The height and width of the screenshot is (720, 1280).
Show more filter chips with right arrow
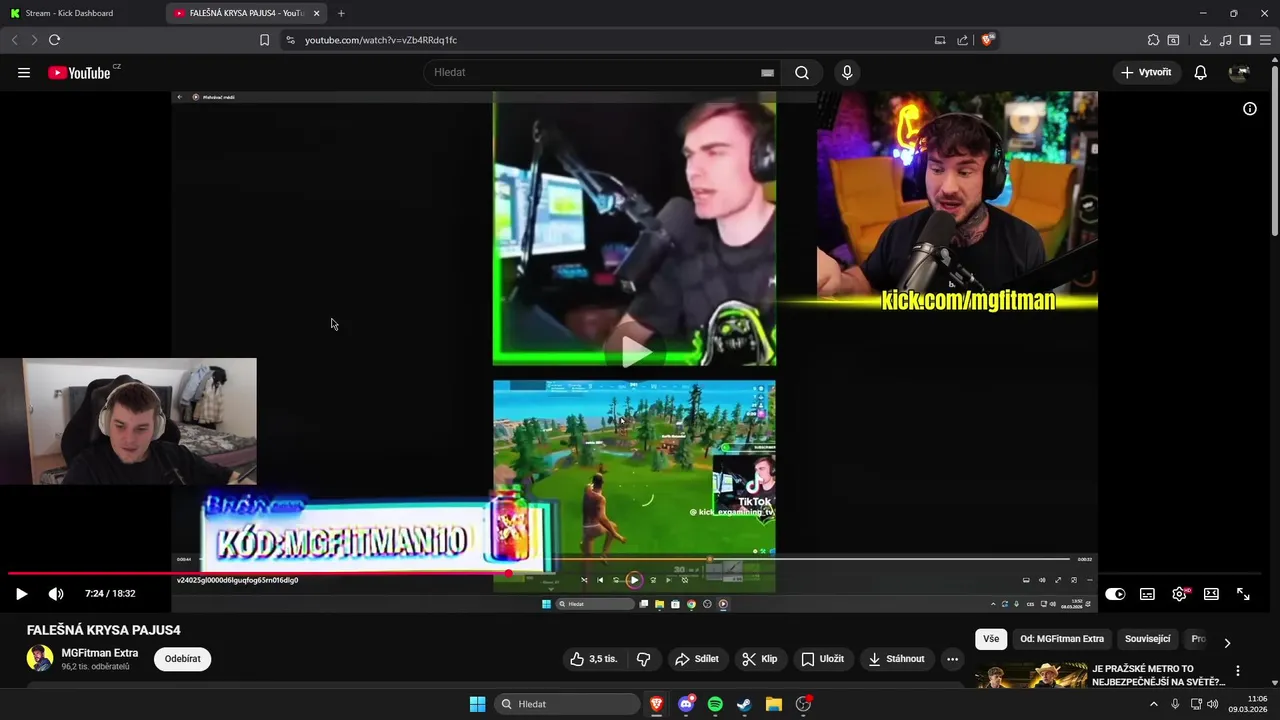pos(1227,642)
